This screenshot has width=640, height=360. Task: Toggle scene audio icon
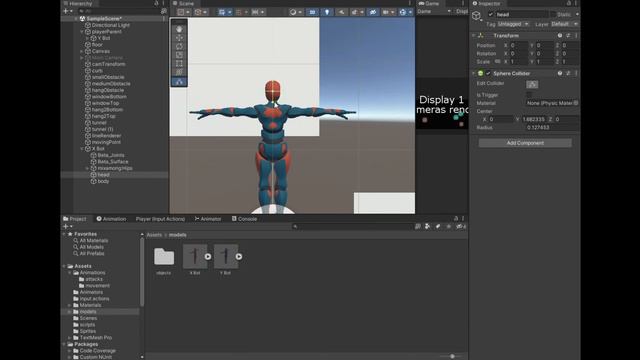tap(341, 12)
